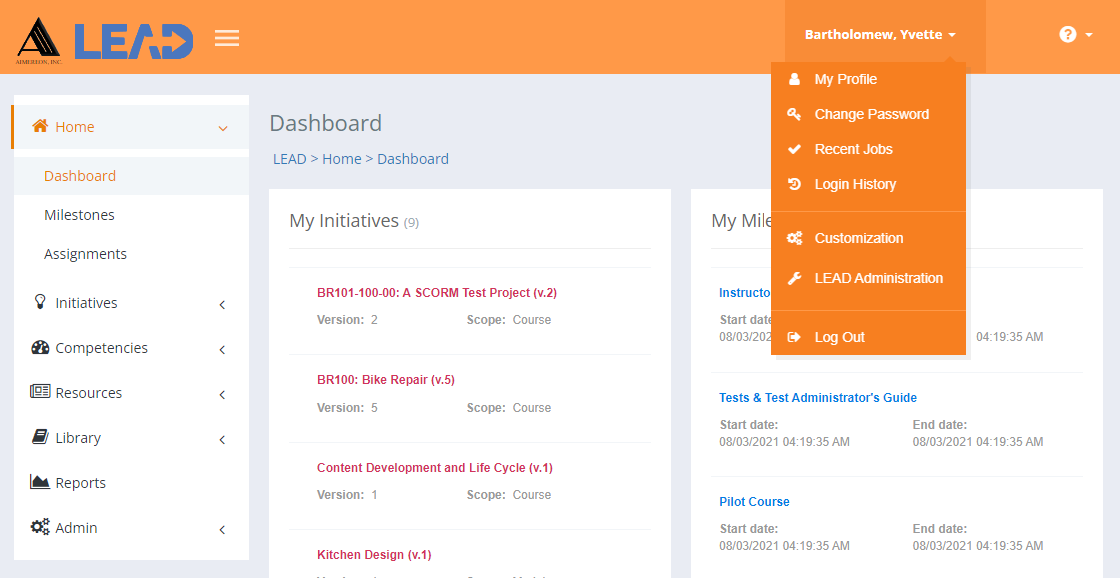The image size is (1120, 578).
Task: Open Assignments in the sidebar
Action: click(86, 254)
